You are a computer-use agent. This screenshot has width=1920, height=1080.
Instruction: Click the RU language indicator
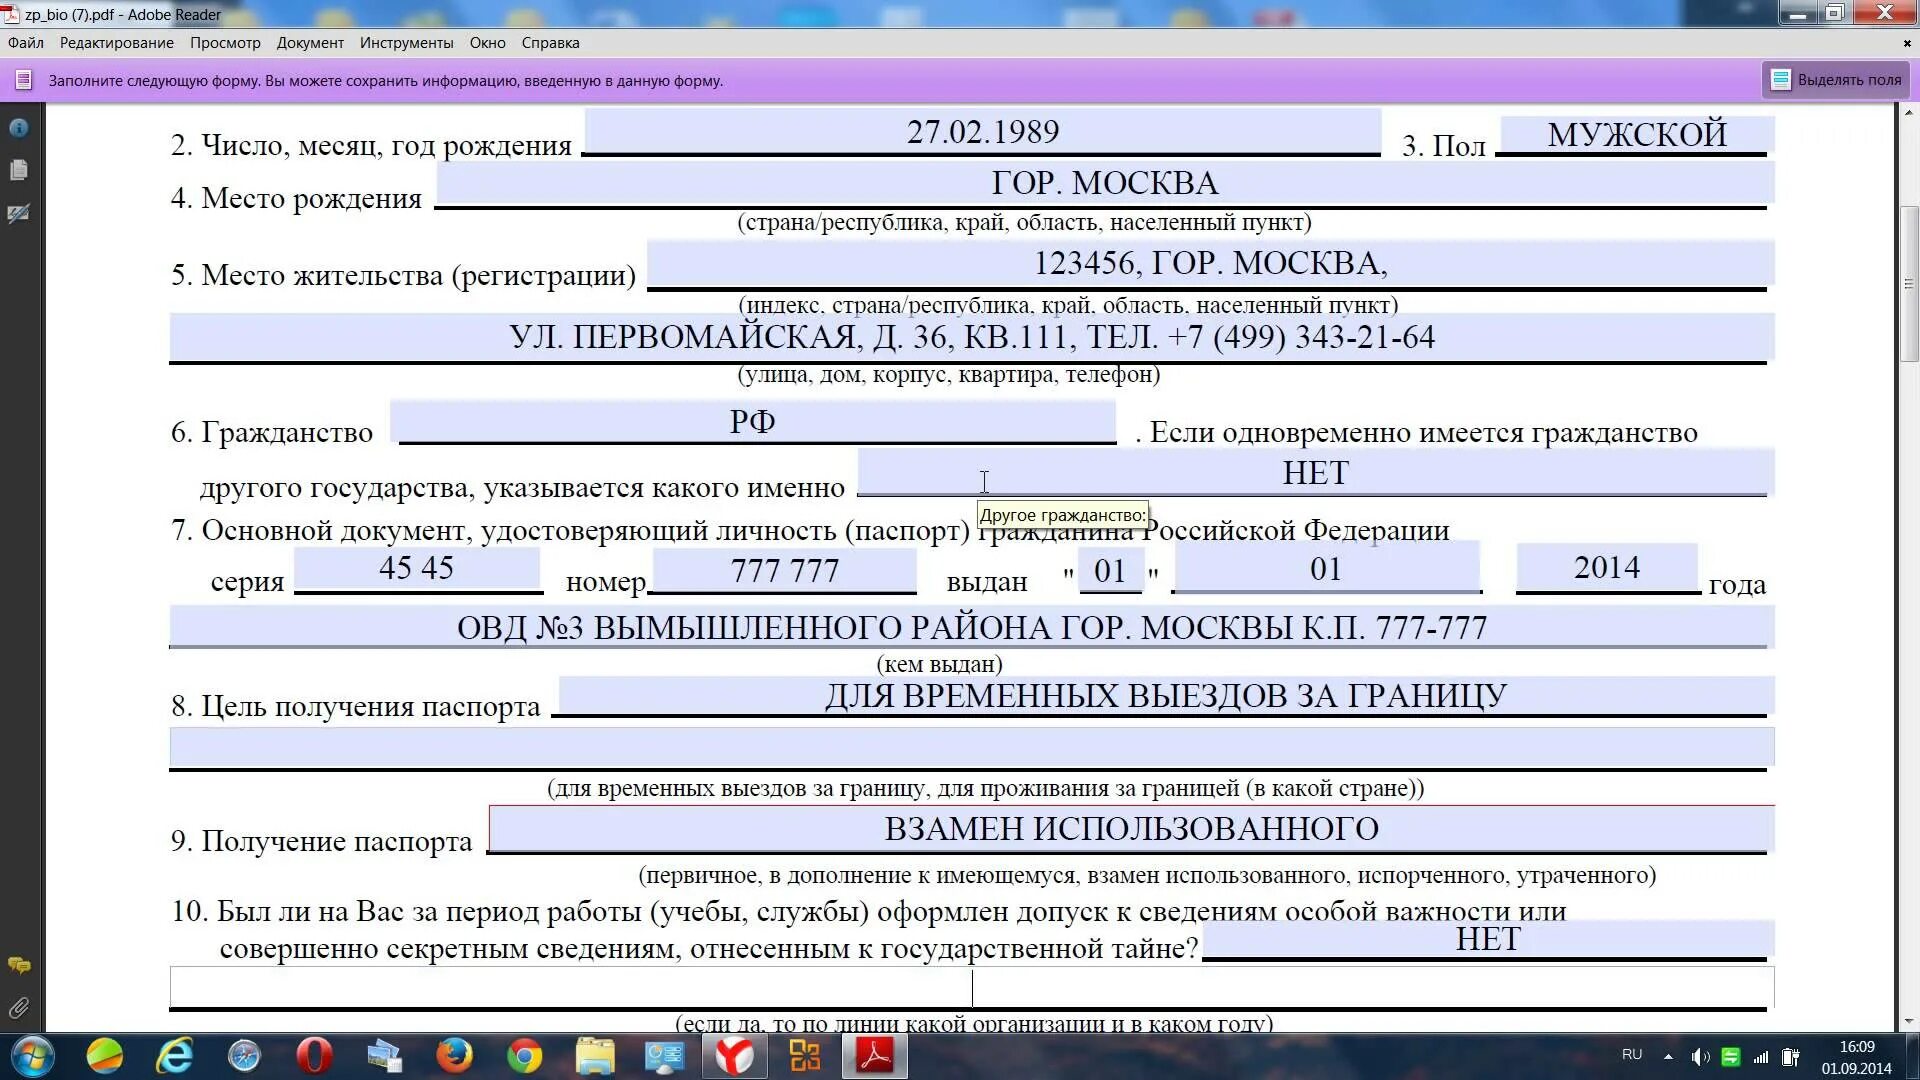coord(1632,1055)
